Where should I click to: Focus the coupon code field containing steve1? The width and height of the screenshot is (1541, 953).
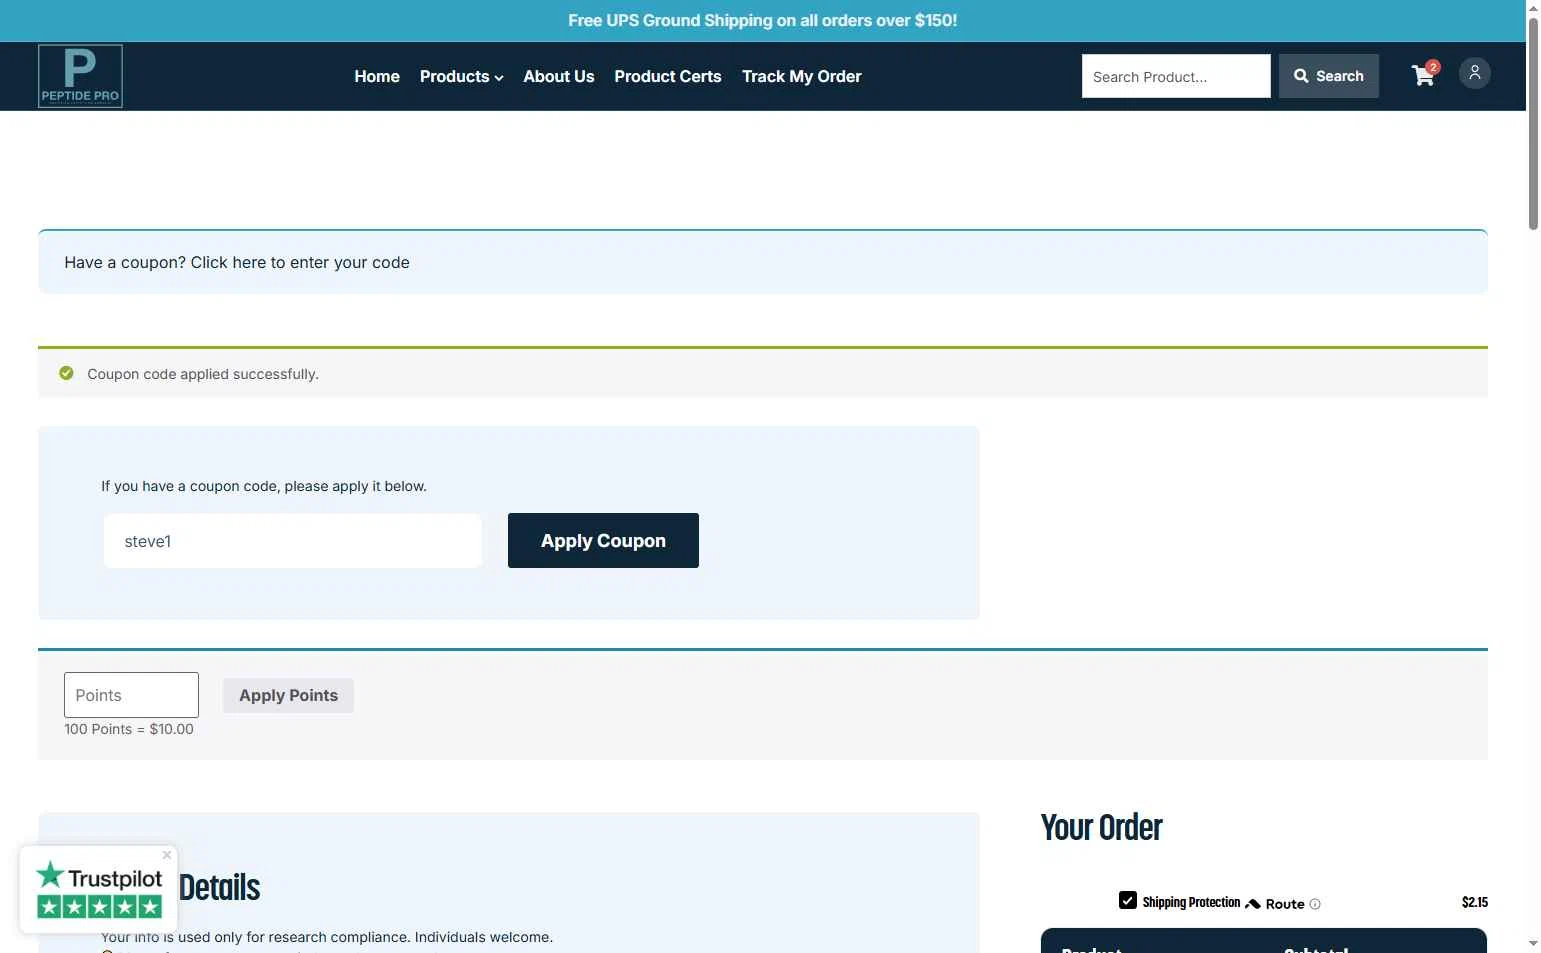click(x=293, y=541)
